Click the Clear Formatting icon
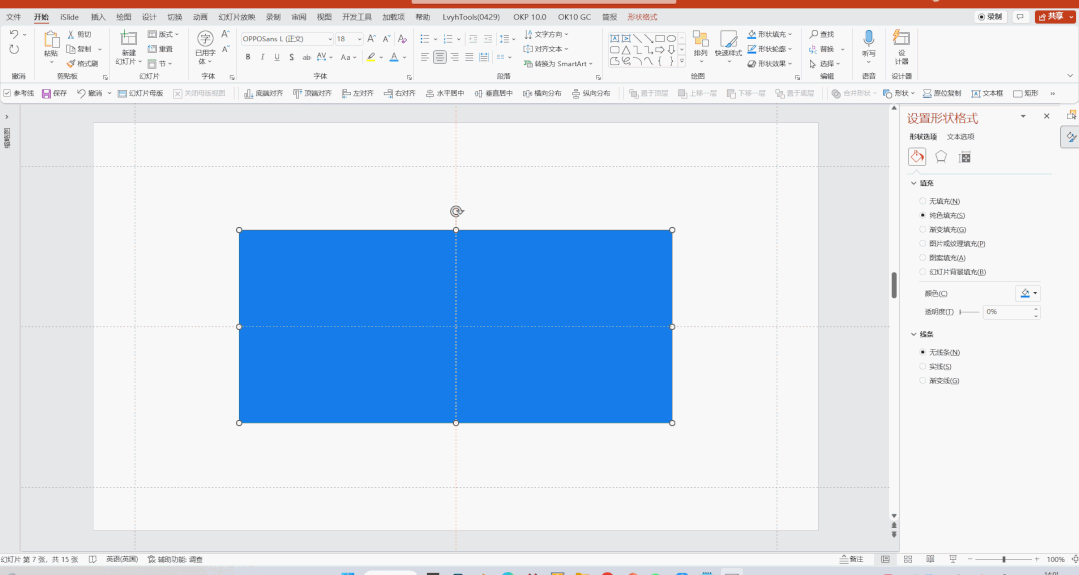The height and width of the screenshot is (575, 1079). click(x=403, y=39)
